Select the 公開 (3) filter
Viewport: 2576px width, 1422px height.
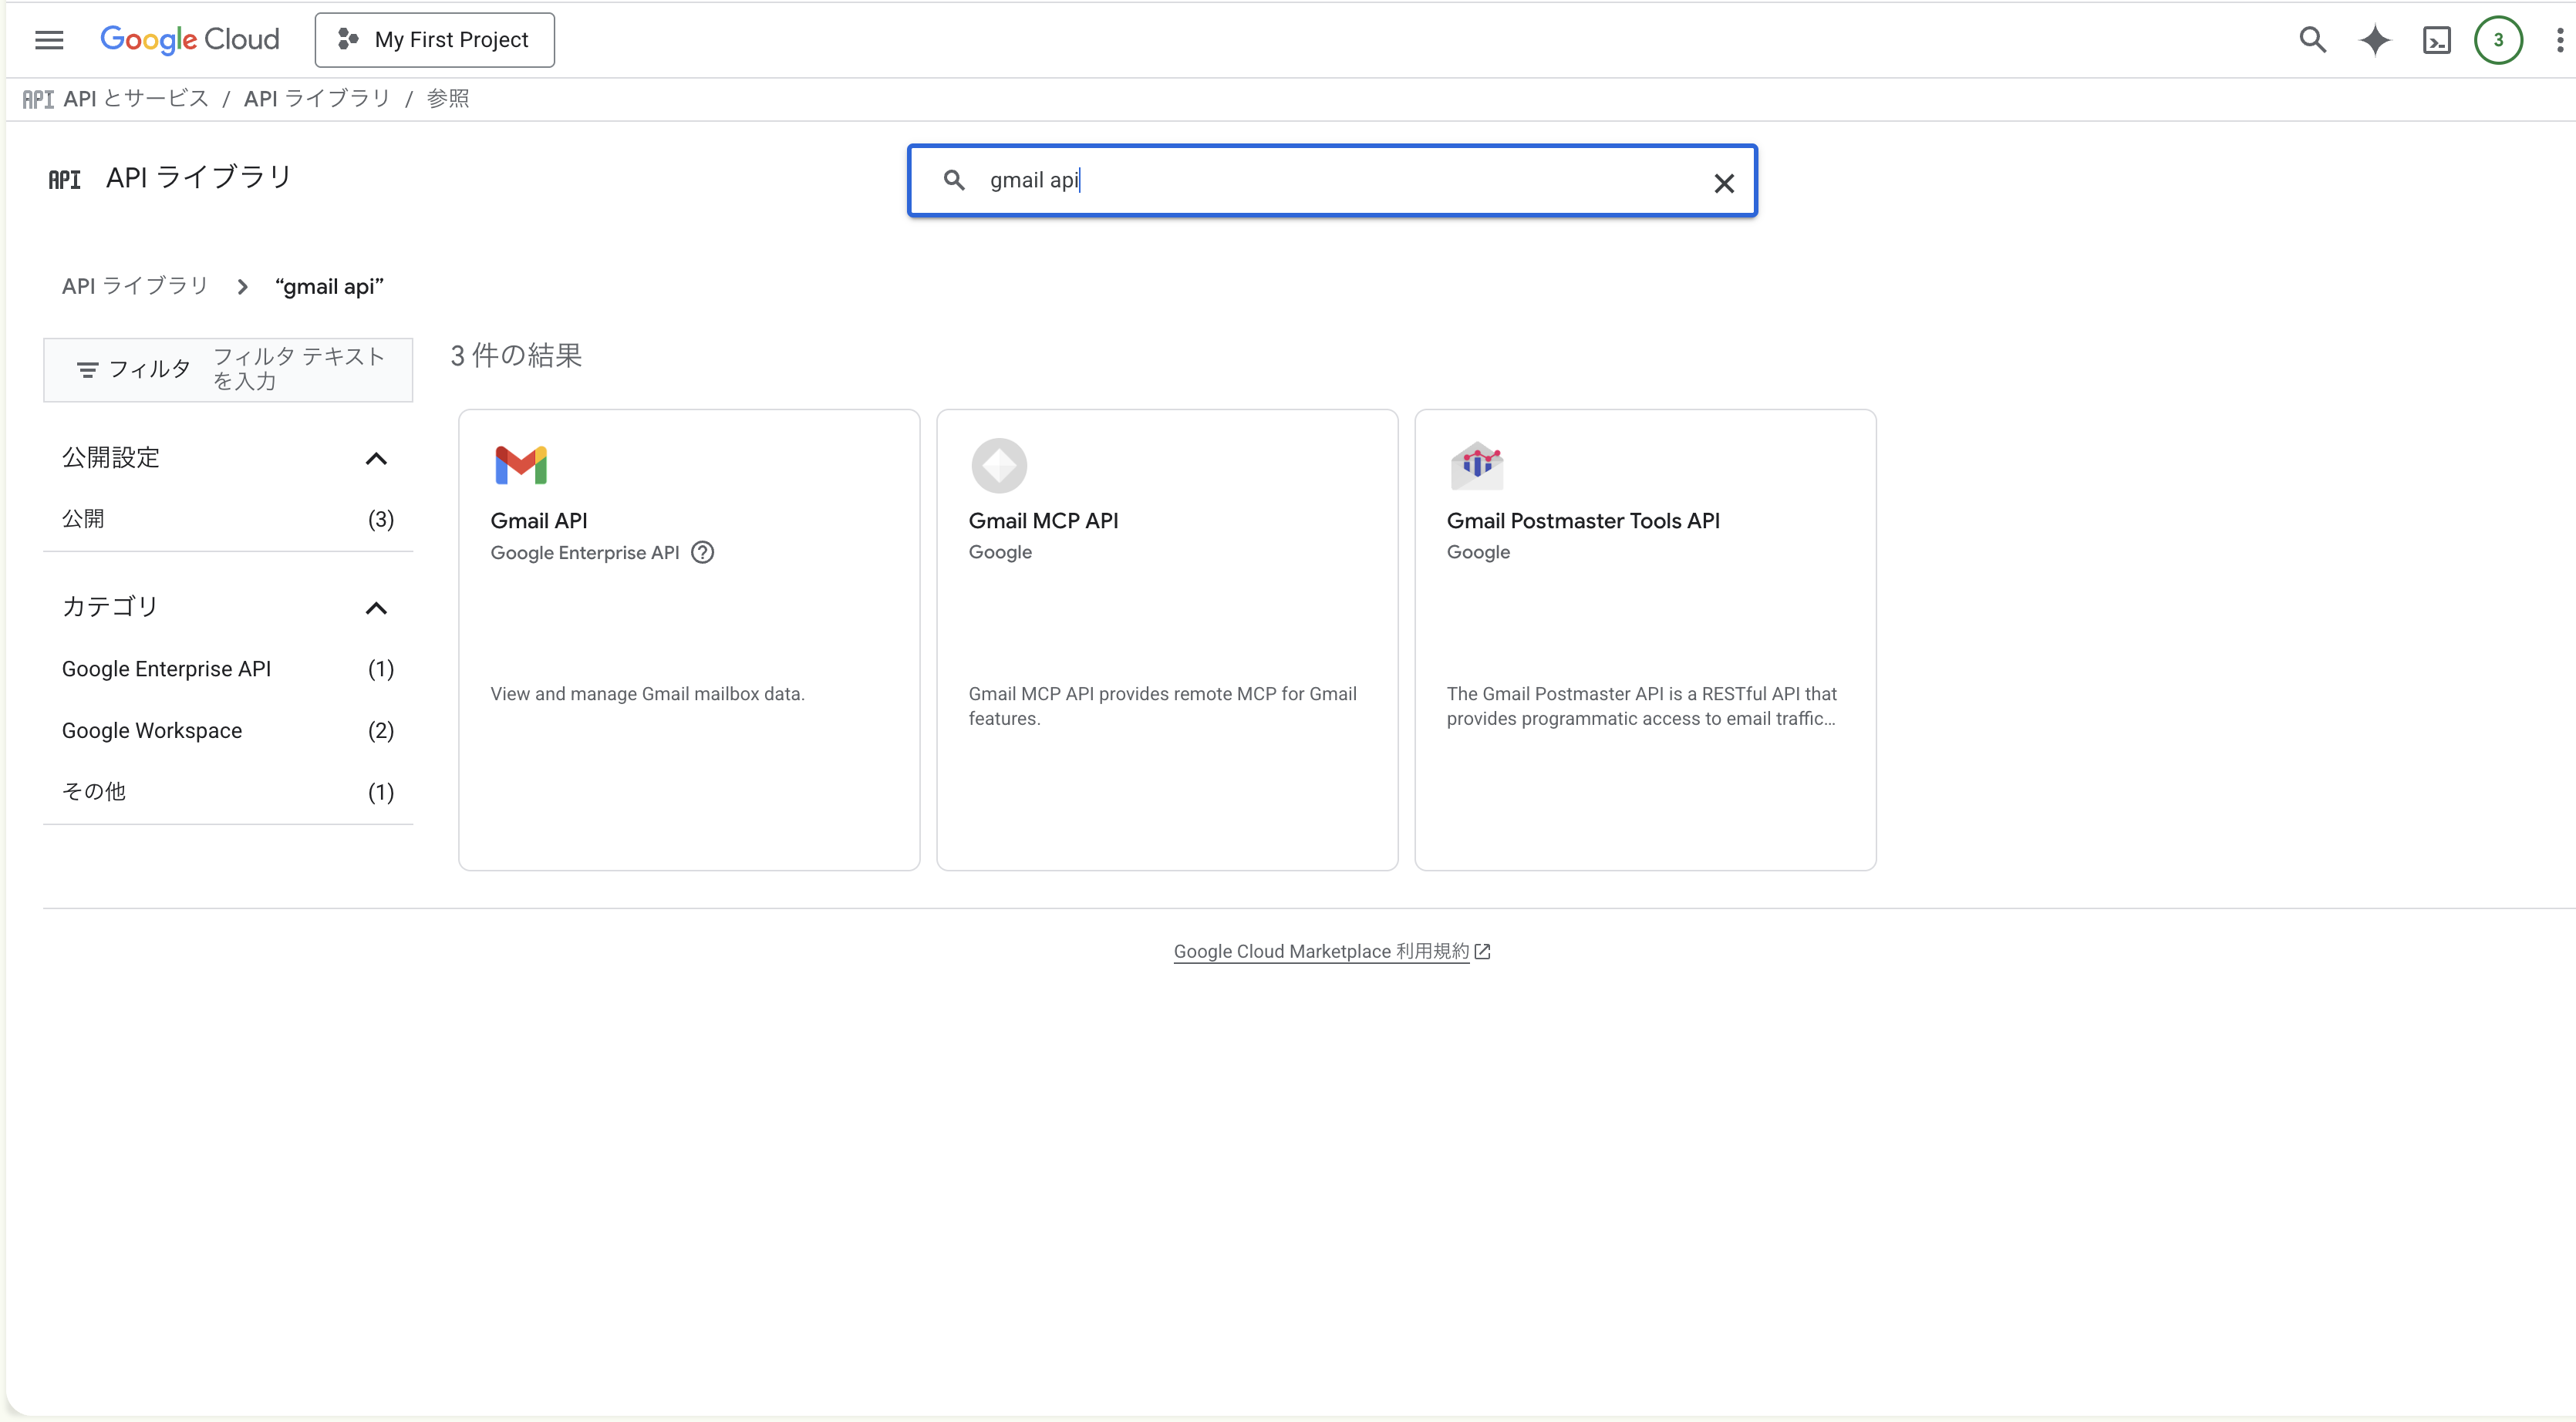[228, 519]
